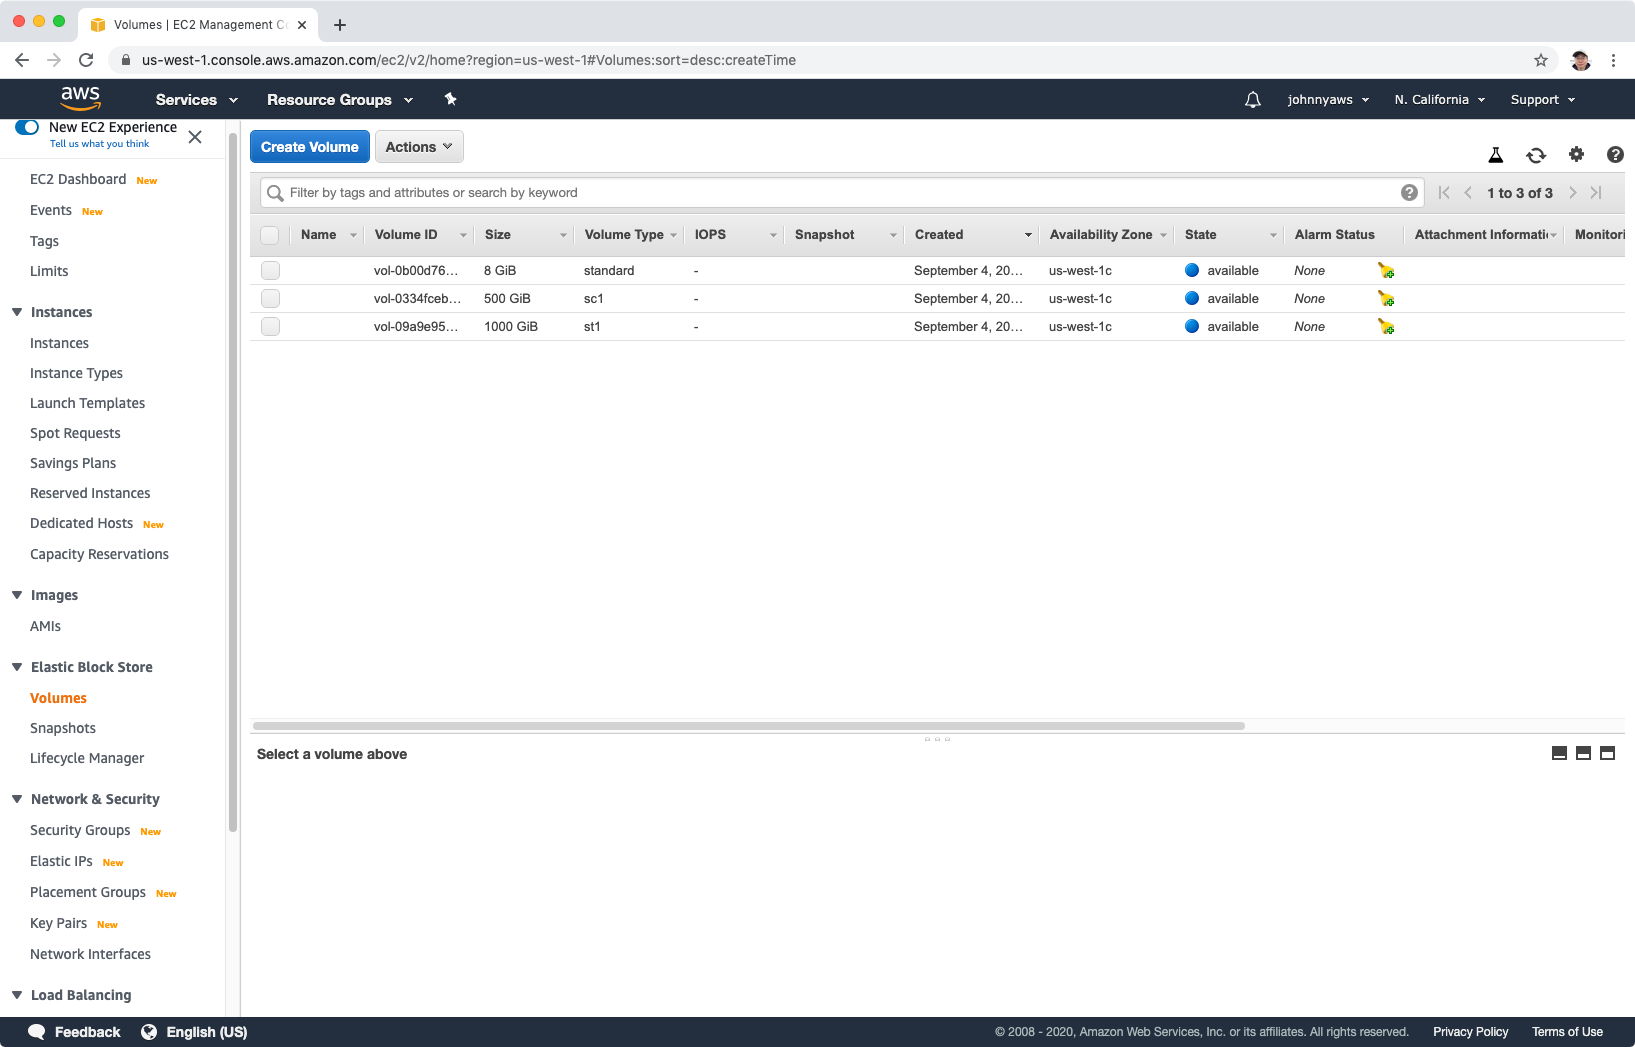
Task: Check the select-all volumes checkbox
Action: coord(270,235)
